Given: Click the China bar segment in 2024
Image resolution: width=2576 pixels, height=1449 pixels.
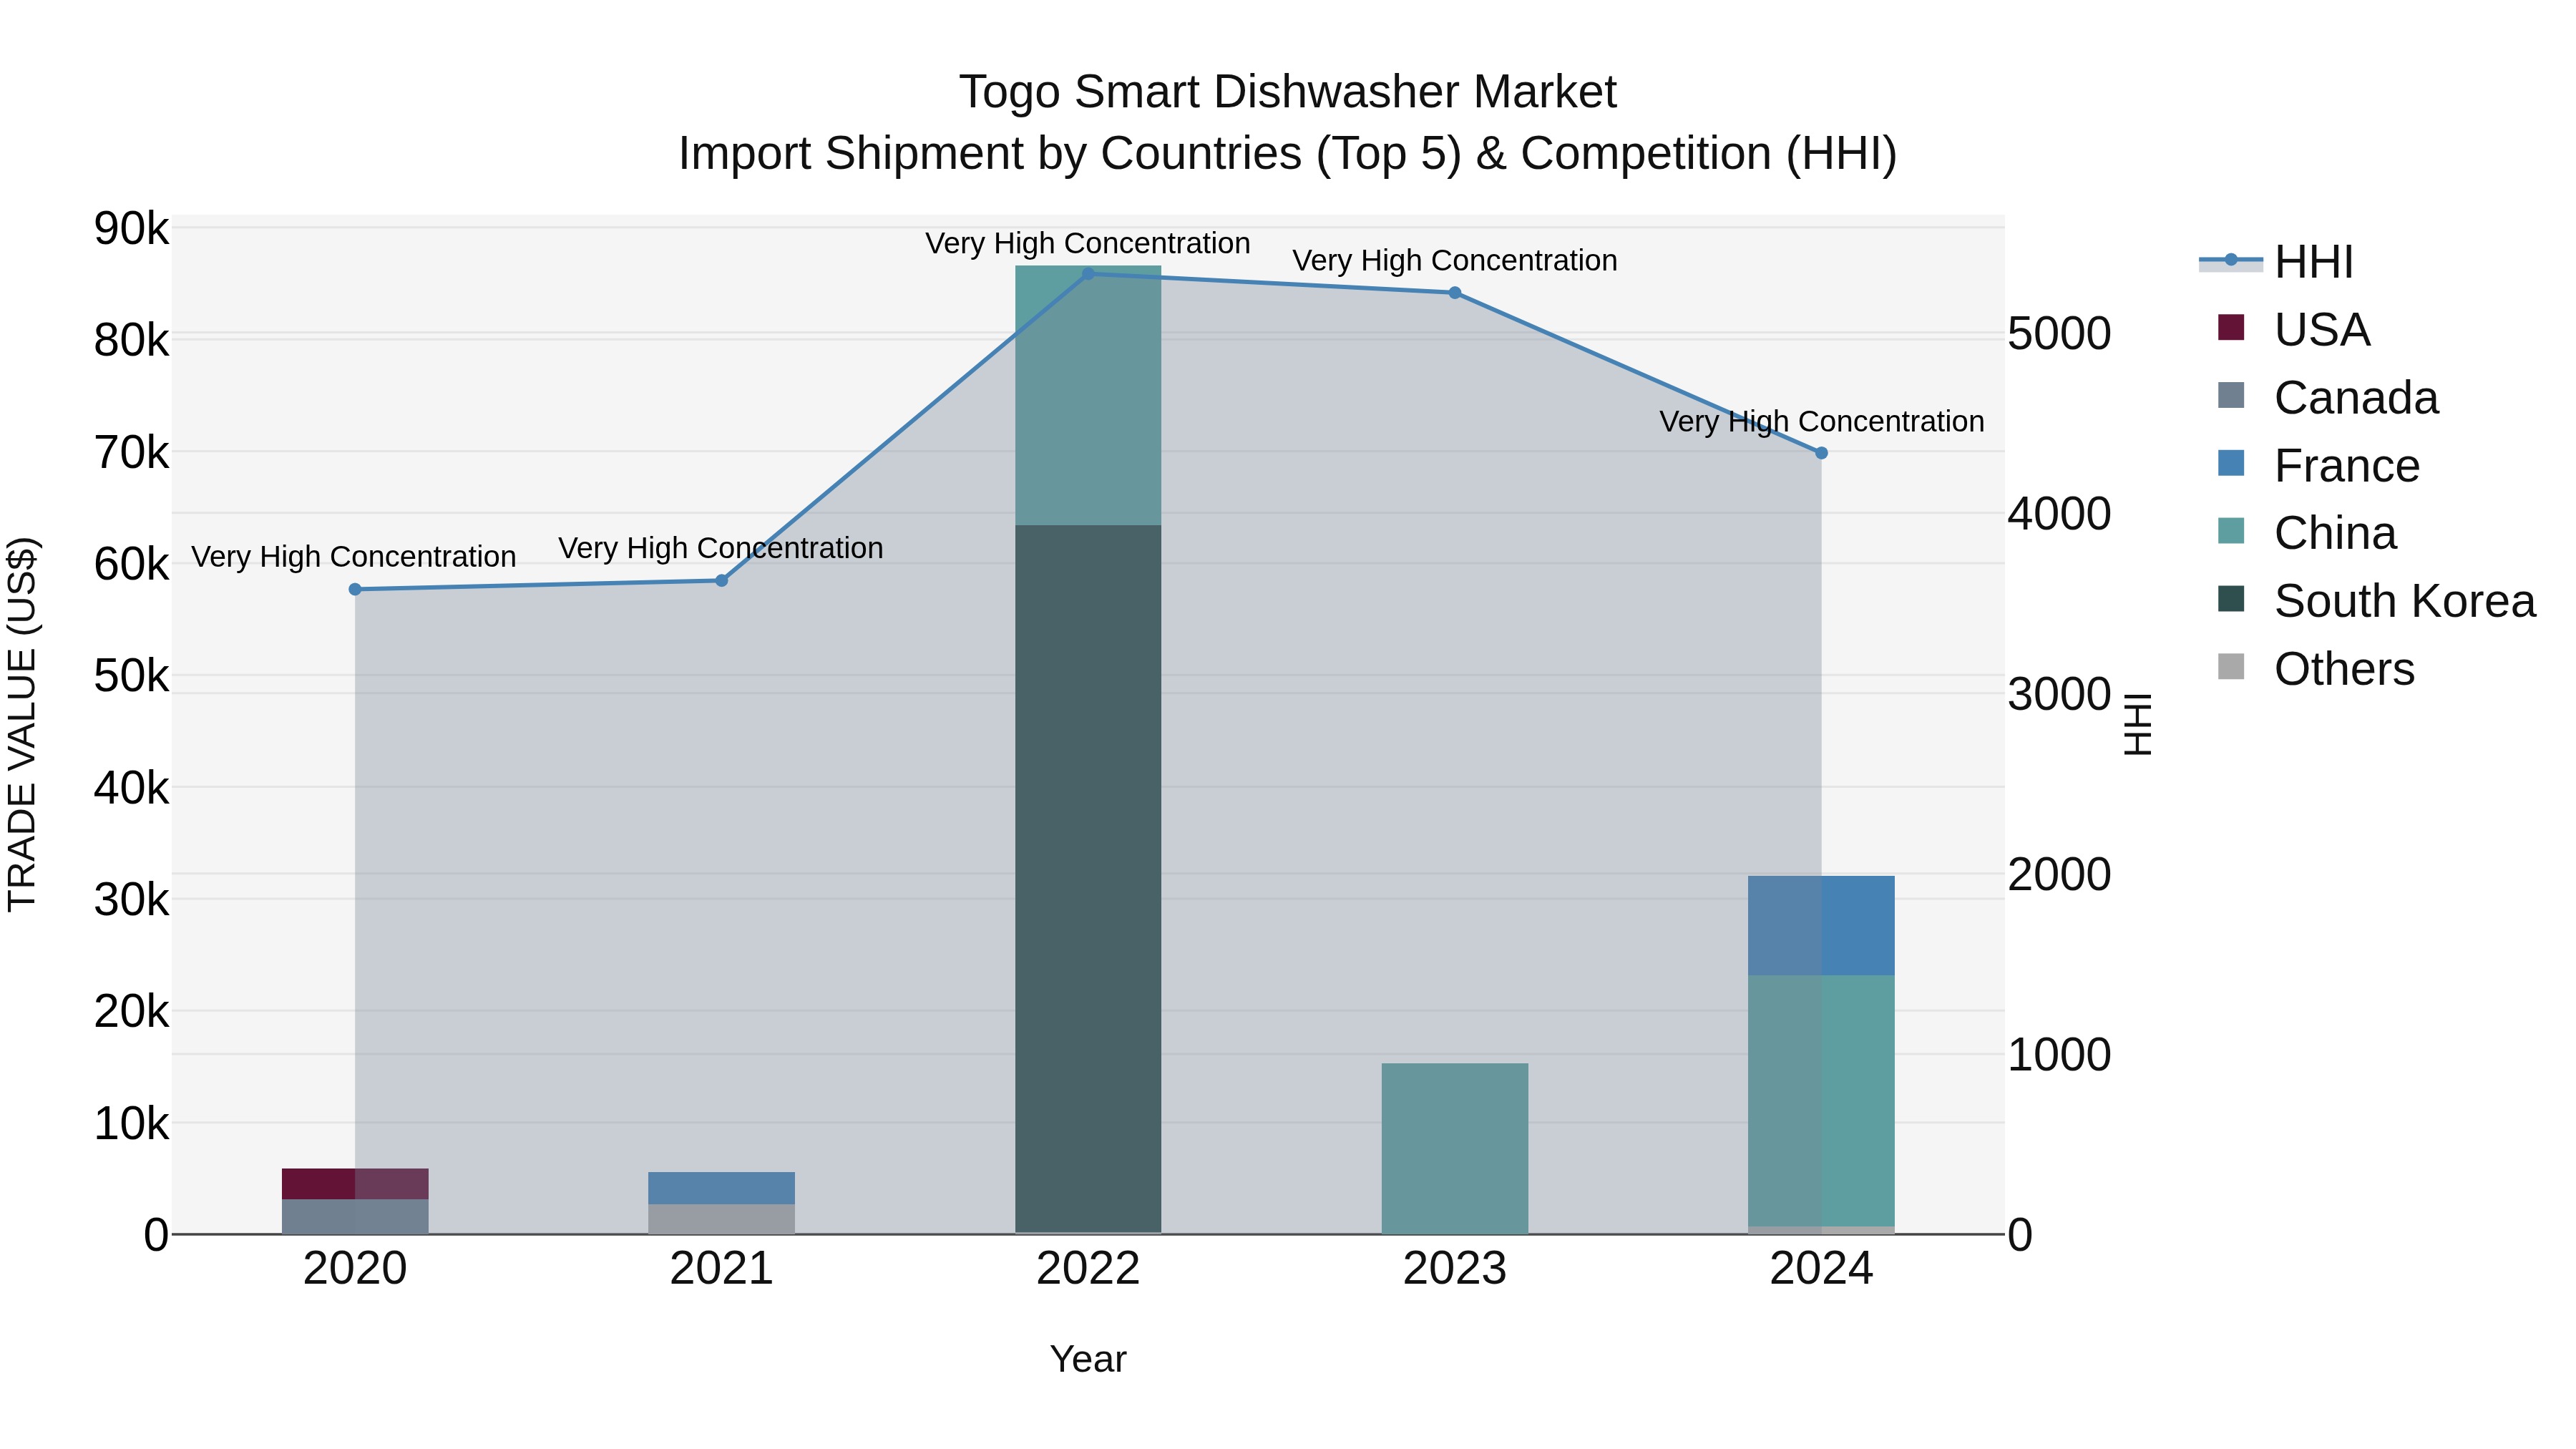Looking at the screenshot, I should 1821,1101.
